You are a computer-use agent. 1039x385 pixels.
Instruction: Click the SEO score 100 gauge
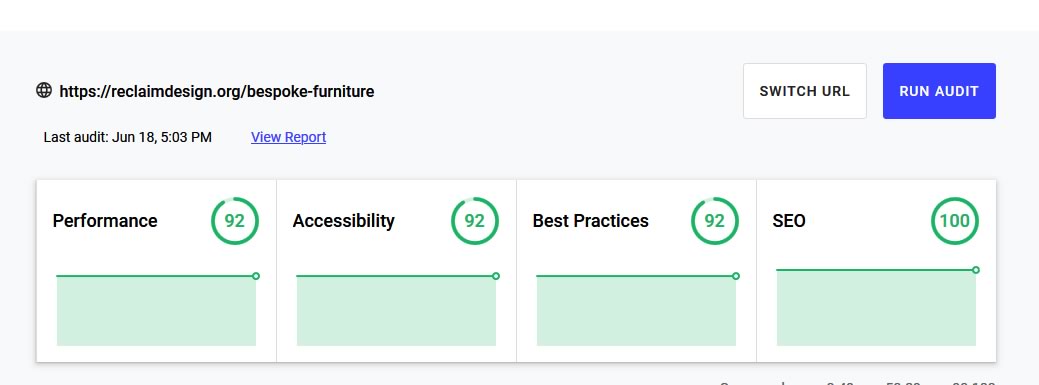pyautogui.click(x=955, y=221)
